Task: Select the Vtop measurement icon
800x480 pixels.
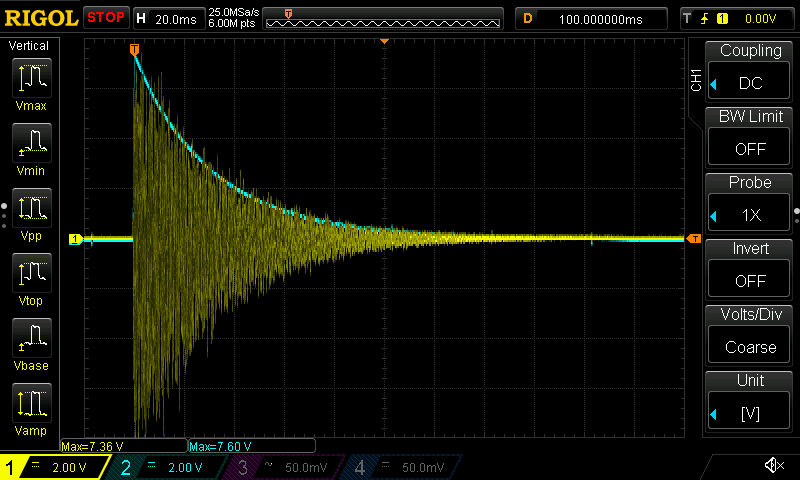Action: [x=31, y=278]
